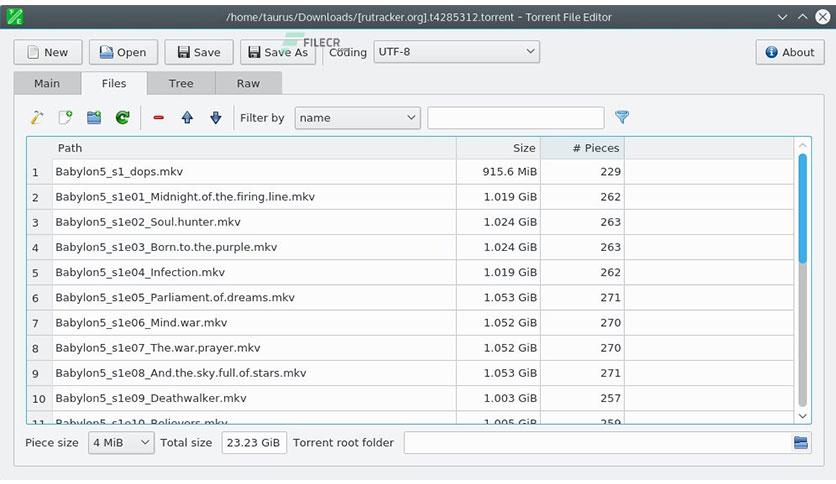Click row number 1 header

pyautogui.click(x=39, y=172)
